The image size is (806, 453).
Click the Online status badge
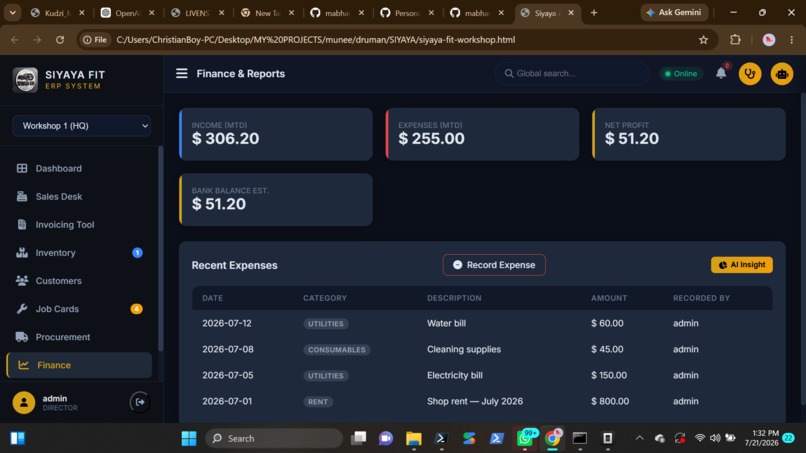coord(681,74)
